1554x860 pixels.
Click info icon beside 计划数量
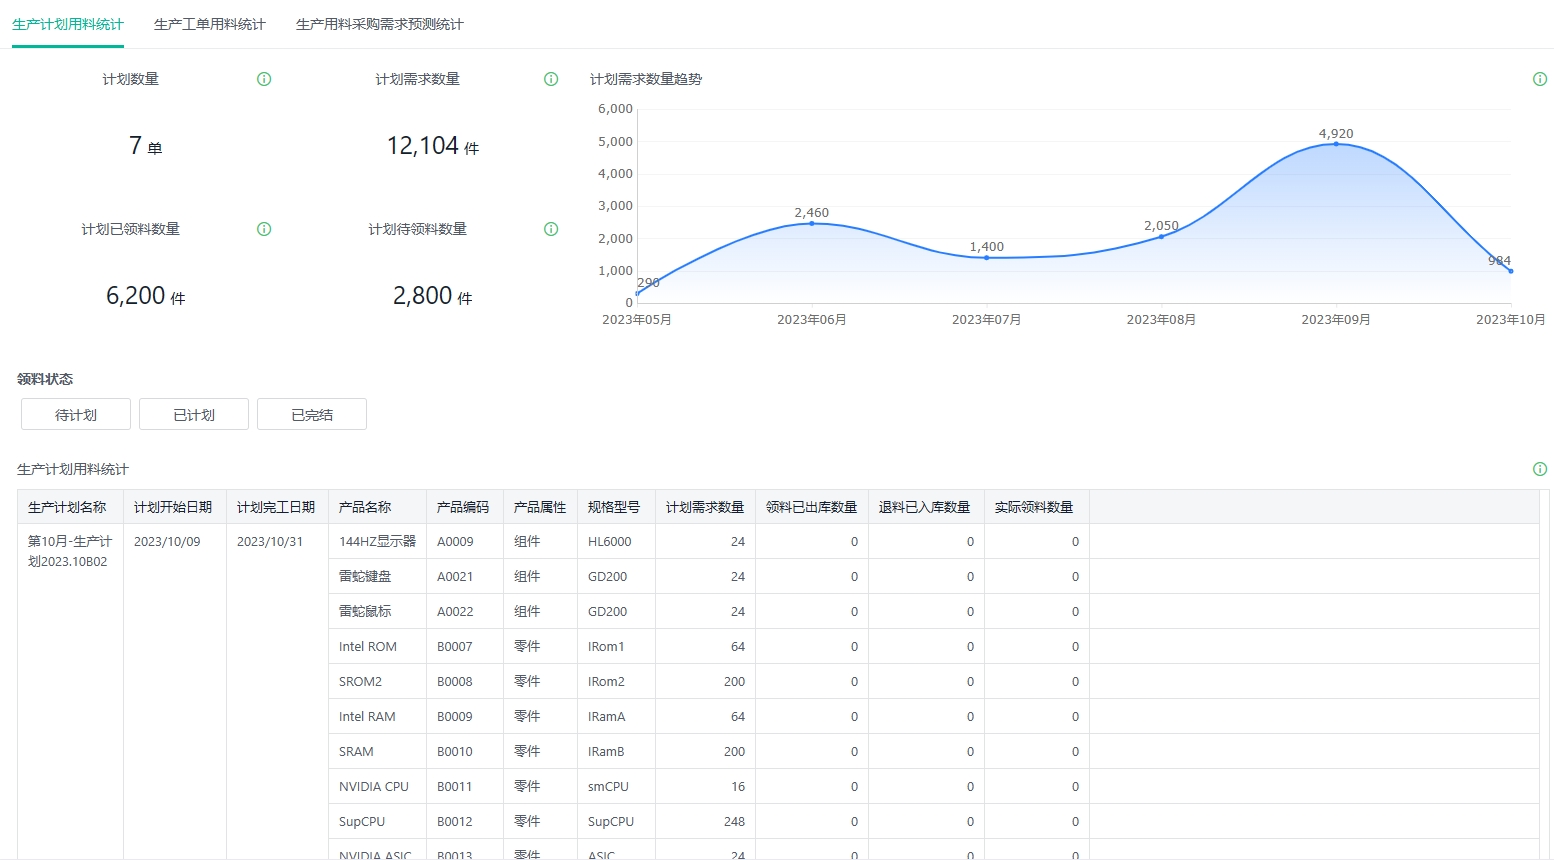pyautogui.click(x=264, y=79)
